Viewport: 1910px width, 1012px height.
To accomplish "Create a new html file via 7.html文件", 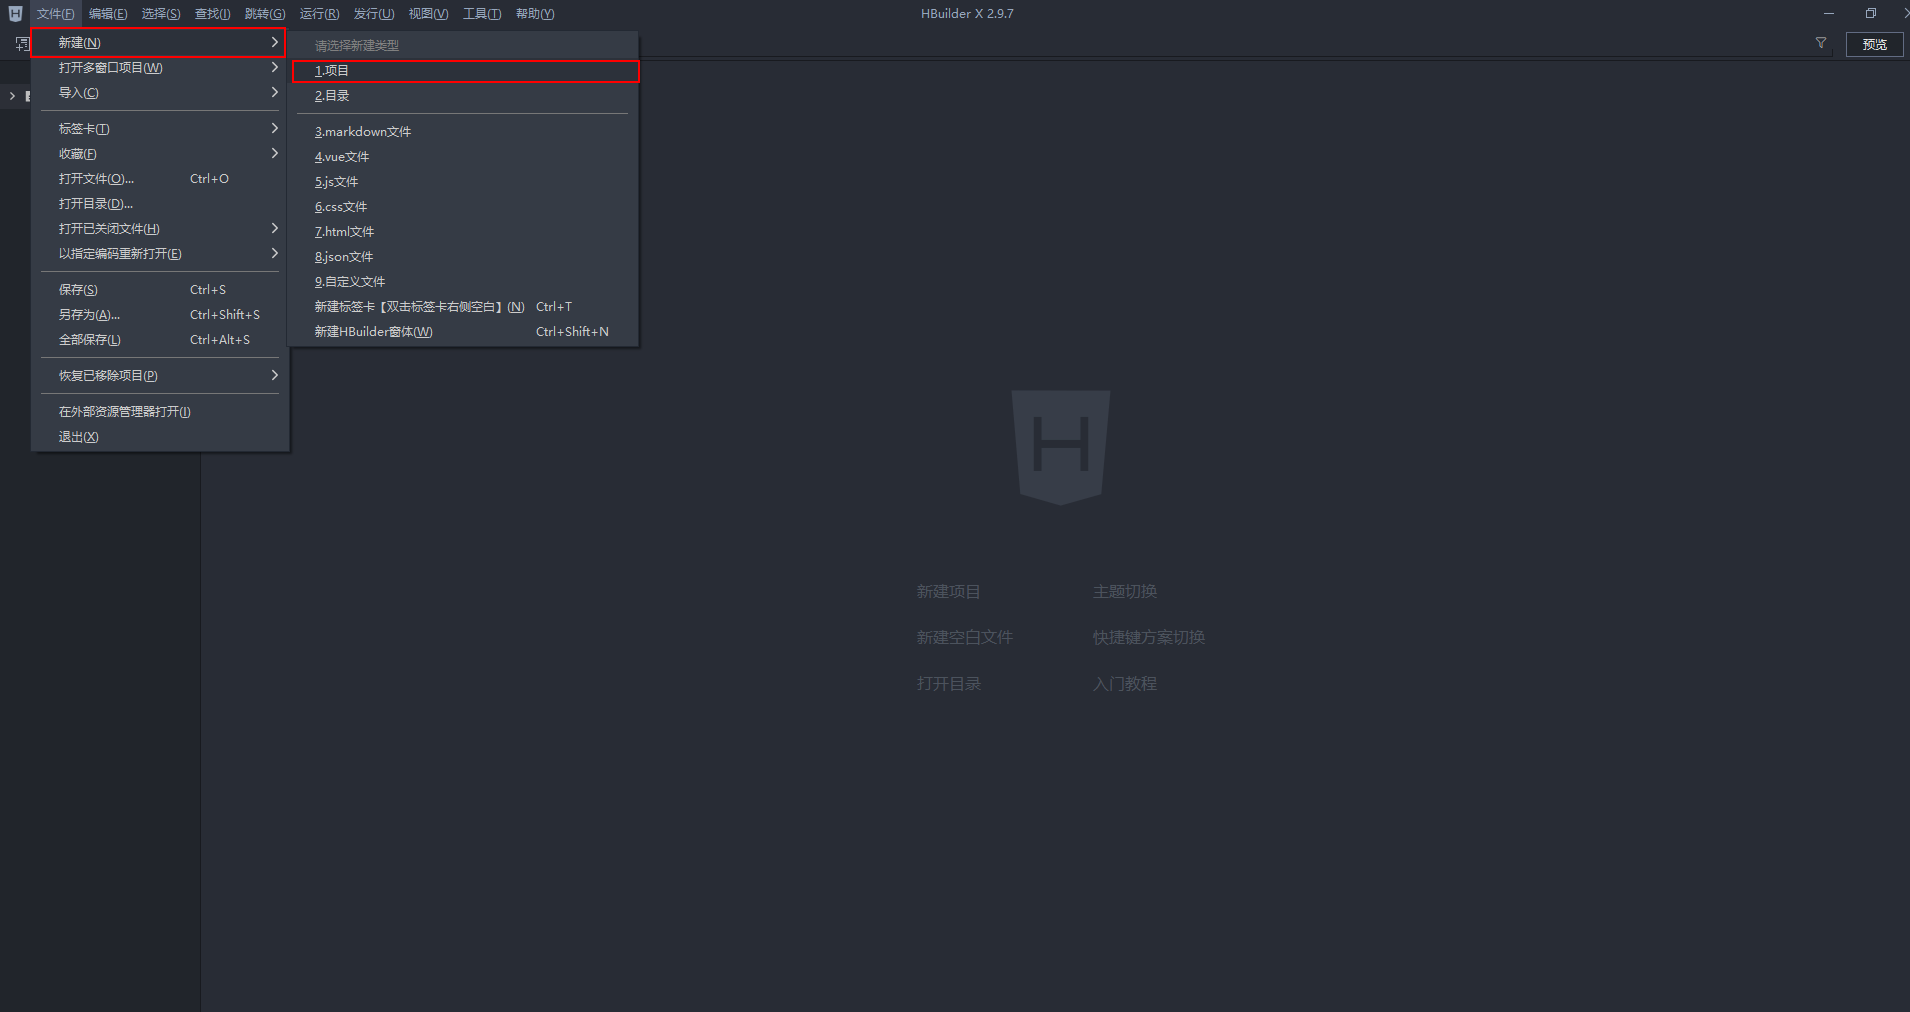I will (344, 231).
